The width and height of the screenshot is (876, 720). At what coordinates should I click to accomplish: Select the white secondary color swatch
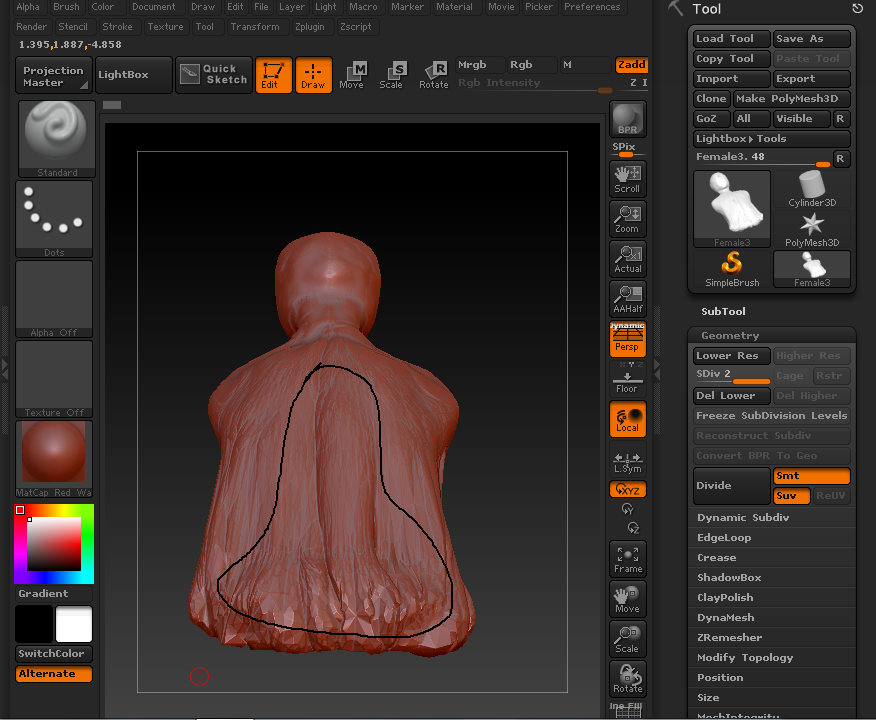[x=74, y=624]
